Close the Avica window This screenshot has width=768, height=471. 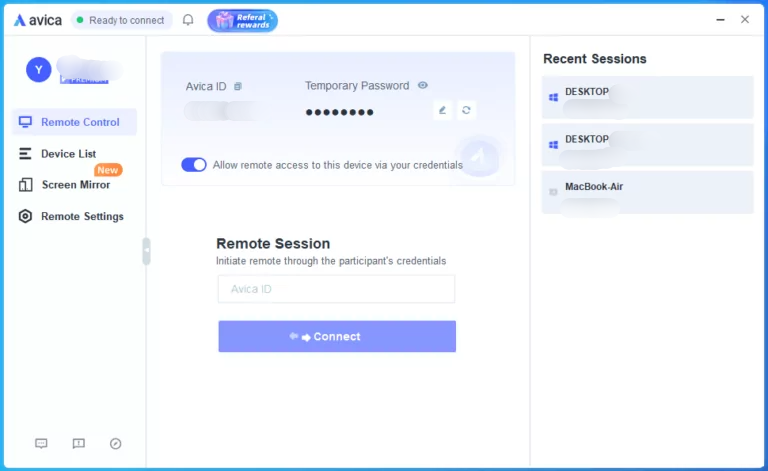tap(745, 19)
